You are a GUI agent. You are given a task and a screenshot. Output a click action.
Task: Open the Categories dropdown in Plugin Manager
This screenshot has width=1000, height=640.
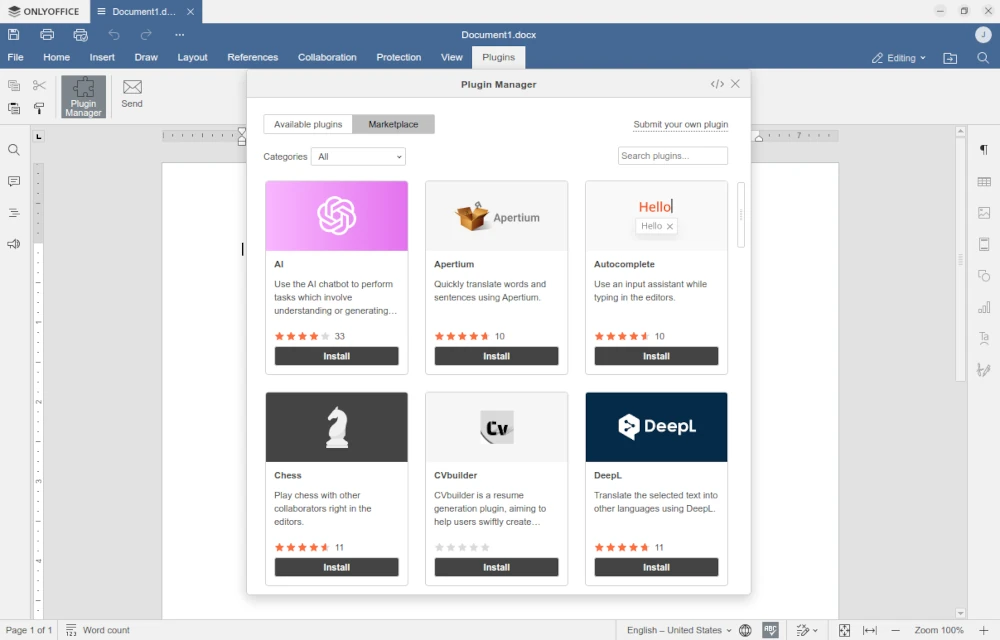coord(358,156)
